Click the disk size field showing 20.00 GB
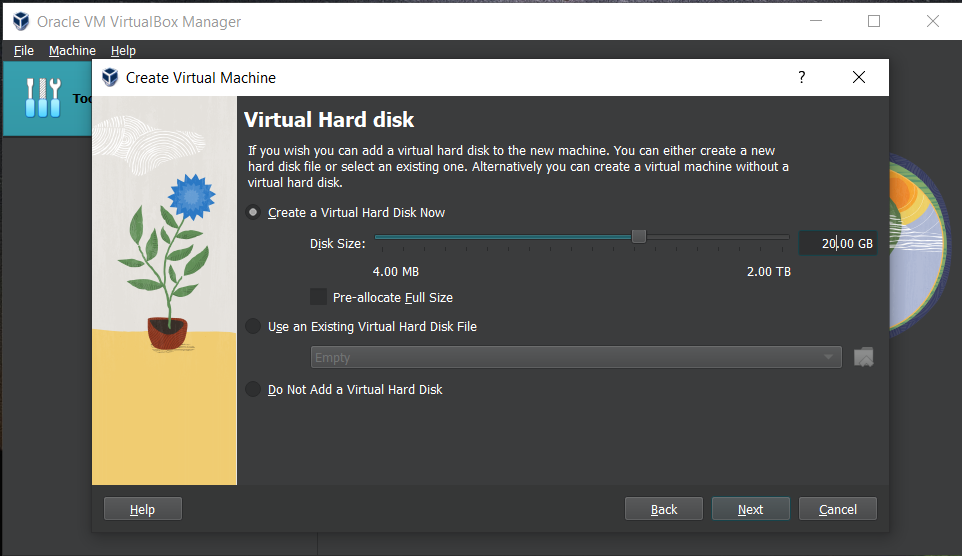Image resolution: width=962 pixels, height=556 pixels. [838, 243]
